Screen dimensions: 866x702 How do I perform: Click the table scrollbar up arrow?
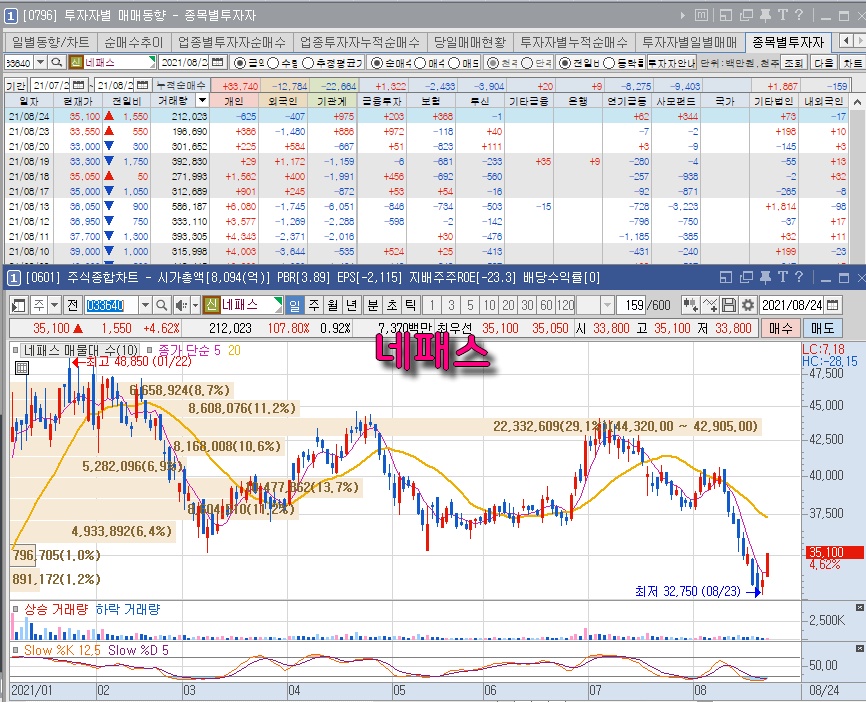(857, 102)
